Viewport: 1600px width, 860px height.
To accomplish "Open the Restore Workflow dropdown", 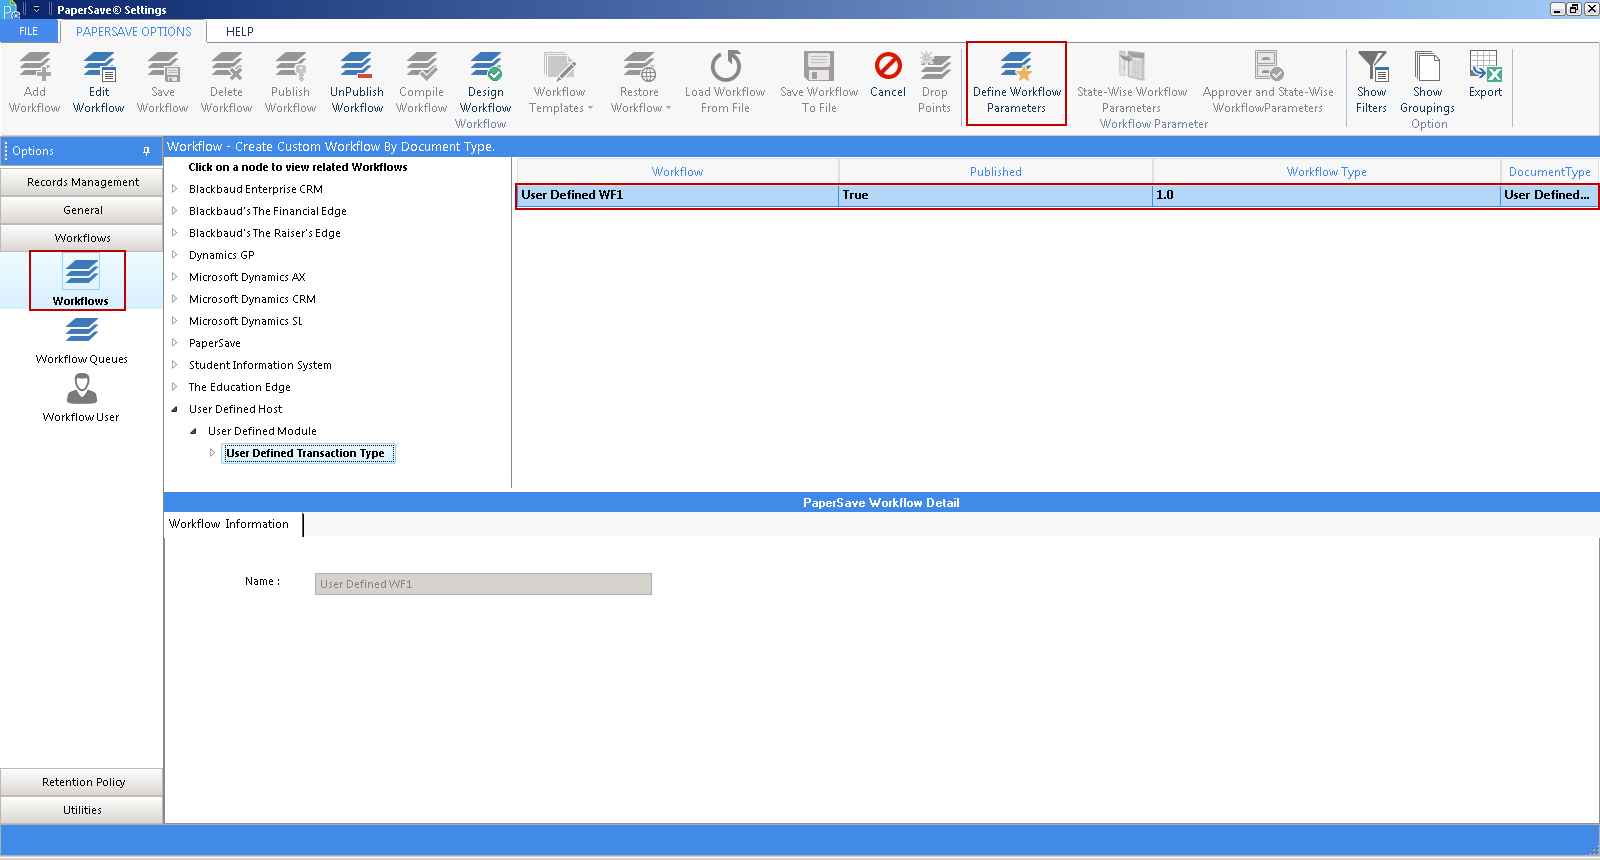I will 640,82.
